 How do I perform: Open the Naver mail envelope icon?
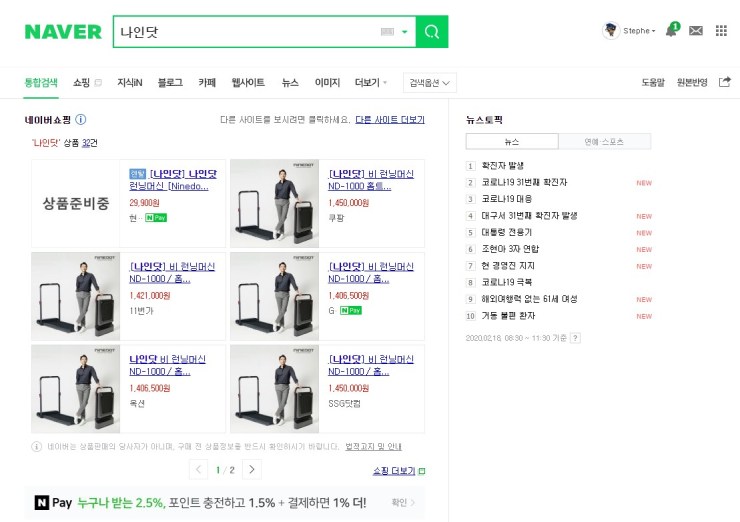(x=696, y=31)
